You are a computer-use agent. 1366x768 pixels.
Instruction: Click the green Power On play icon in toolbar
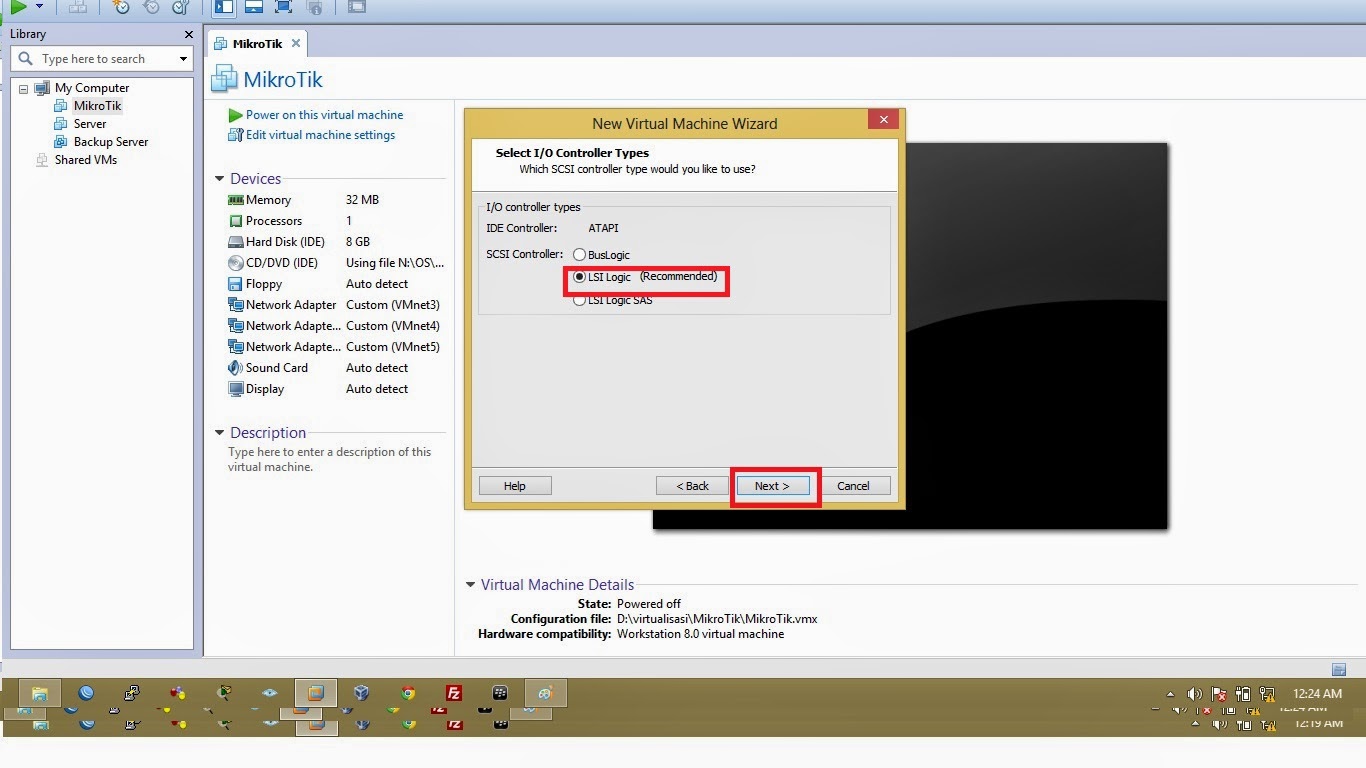point(18,7)
